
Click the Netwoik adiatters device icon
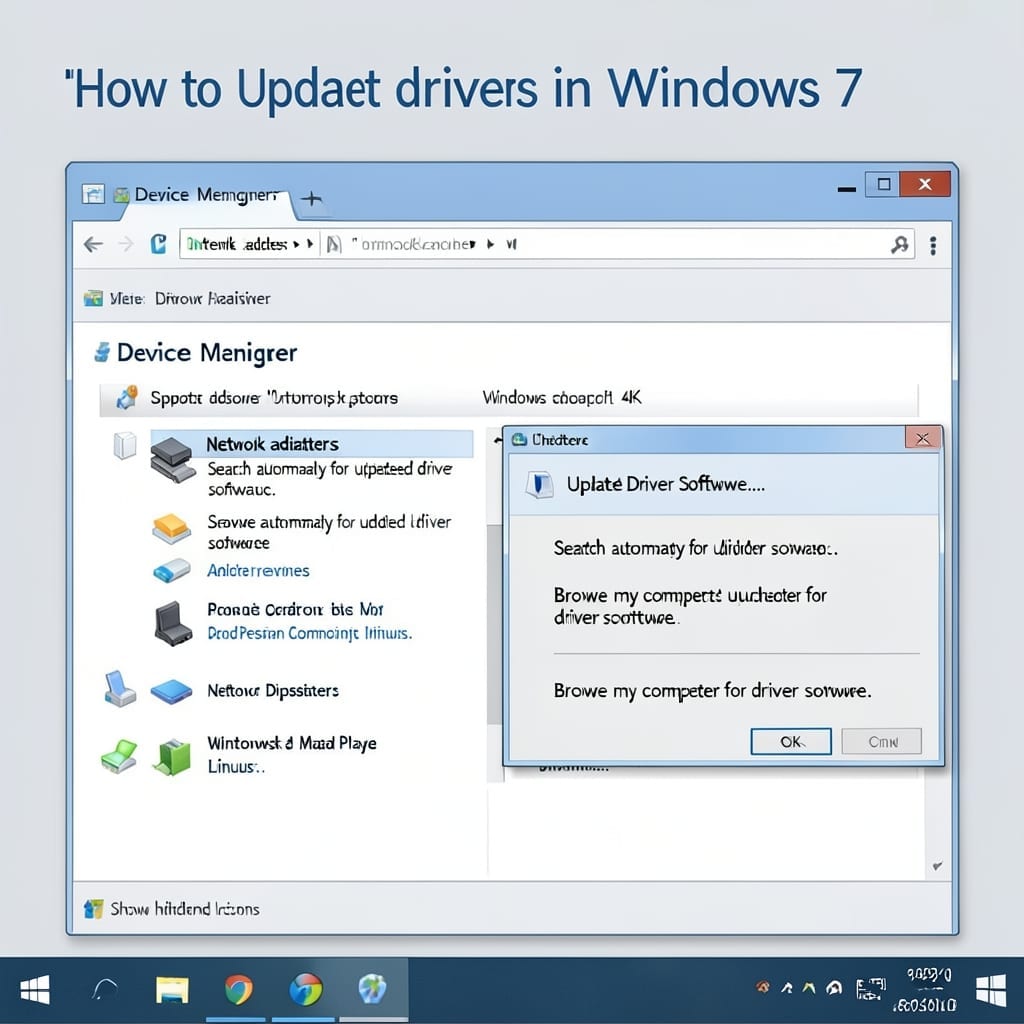point(172,459)
